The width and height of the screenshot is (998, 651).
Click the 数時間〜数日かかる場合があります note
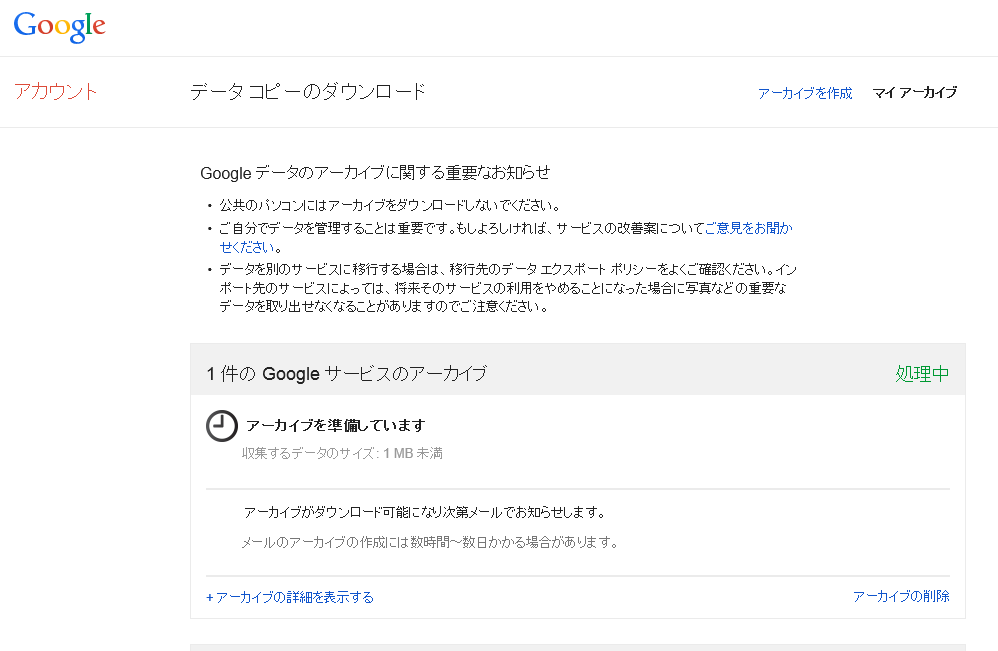point(430,542)
